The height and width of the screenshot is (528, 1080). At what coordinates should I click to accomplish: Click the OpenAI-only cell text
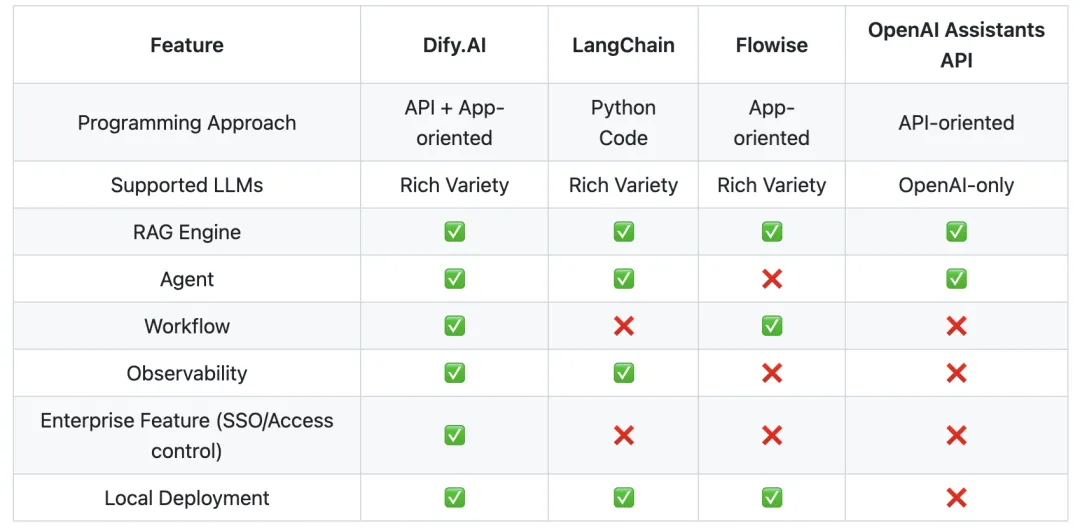pos(956,185)
